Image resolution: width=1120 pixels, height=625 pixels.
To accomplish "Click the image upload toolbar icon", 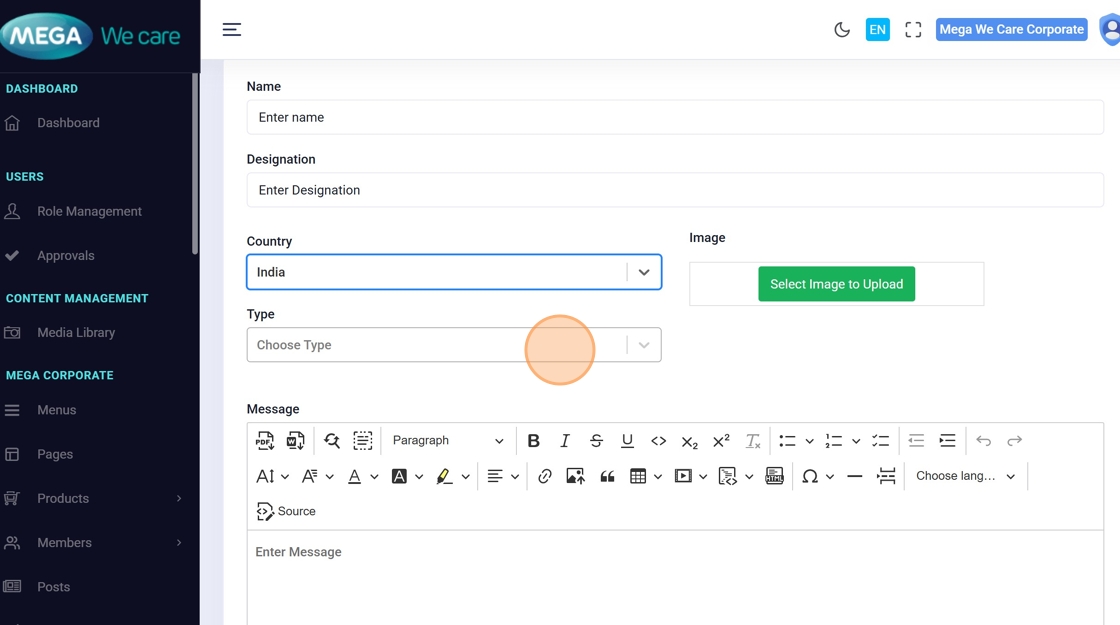I will click(x=575, y=476).
